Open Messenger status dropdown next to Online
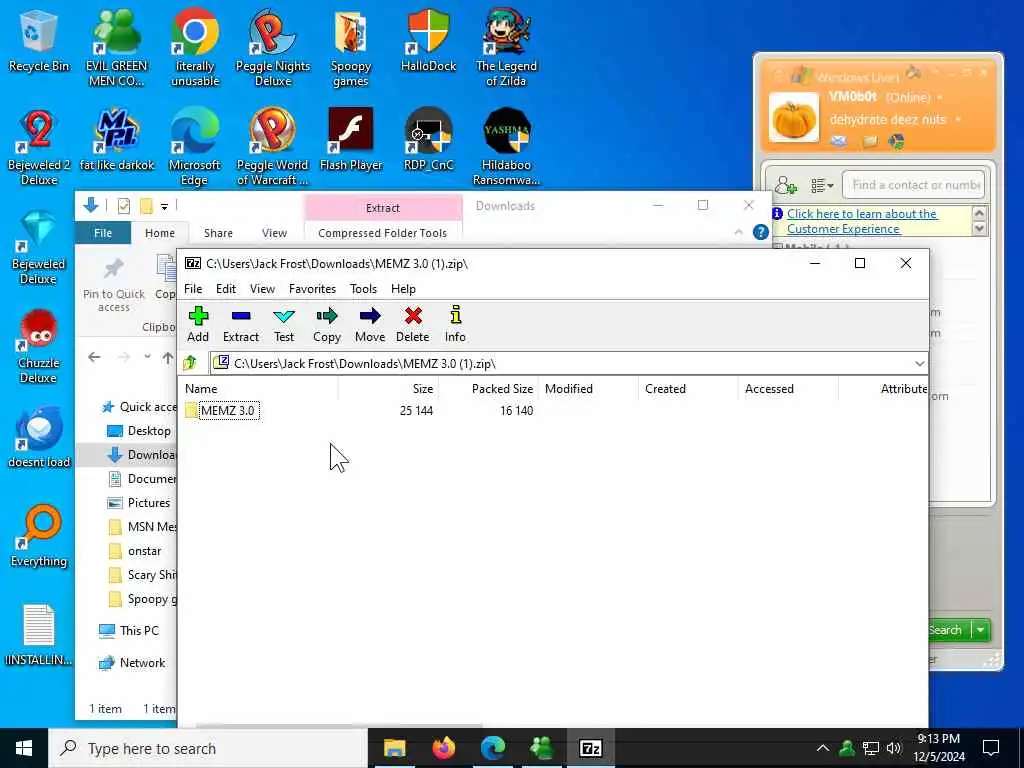This screenshot has width=1024, height=768. click(x=940, y=97)
